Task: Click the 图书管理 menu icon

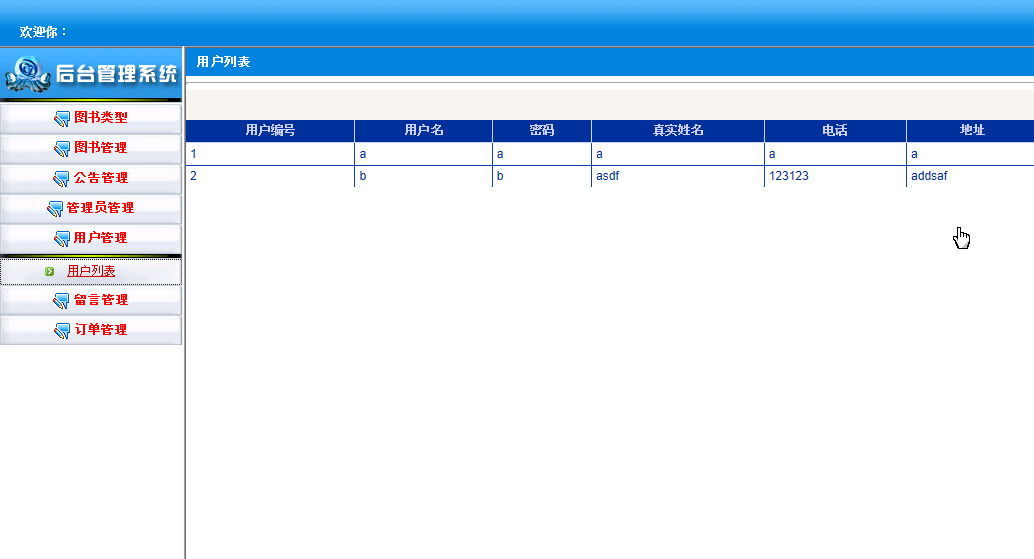Action: [61, 149]
